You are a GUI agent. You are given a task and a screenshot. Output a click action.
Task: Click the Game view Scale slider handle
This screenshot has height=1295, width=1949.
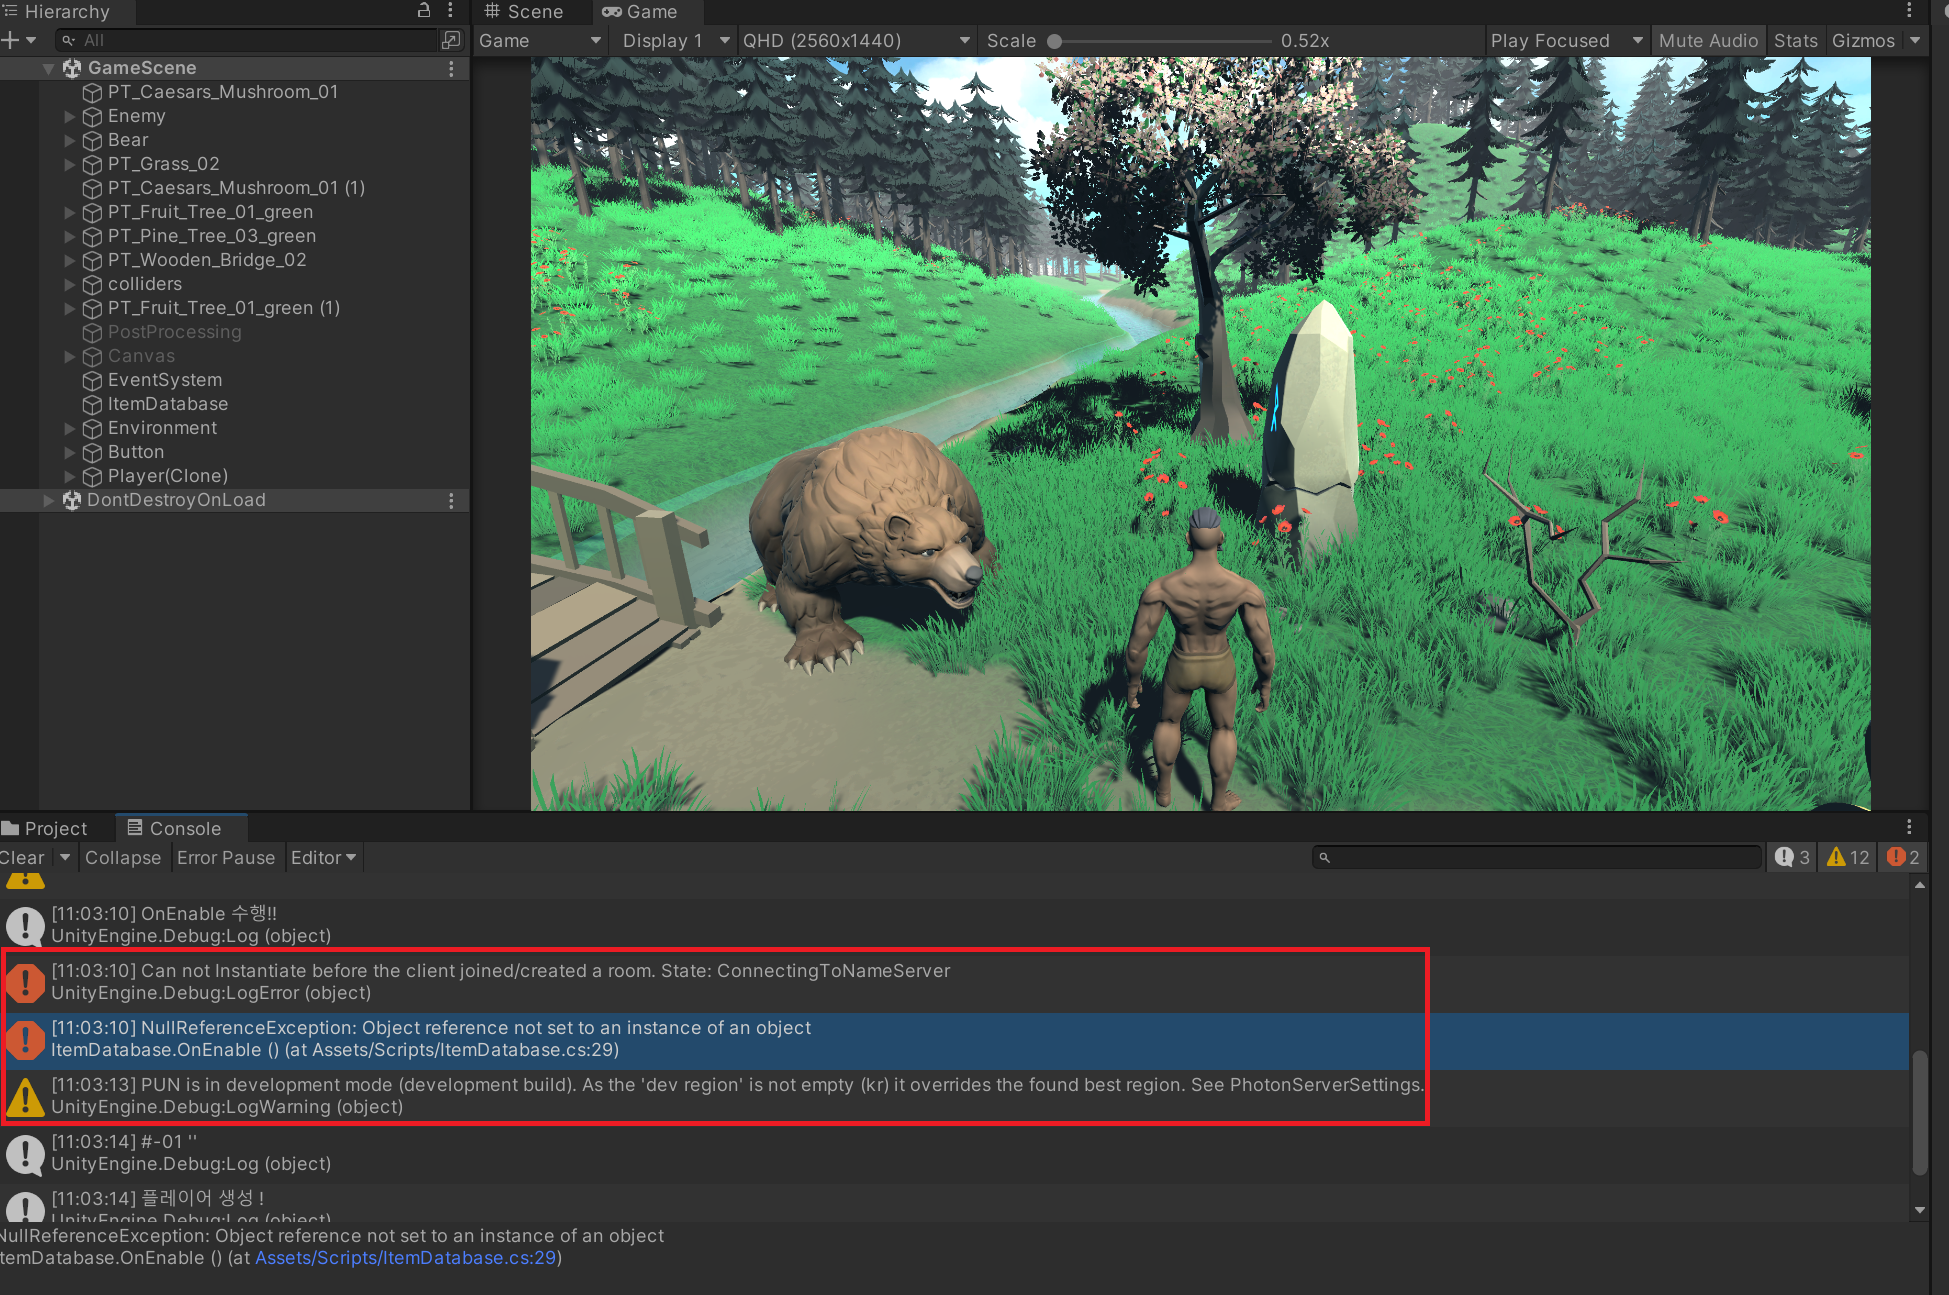point(1054,41)
